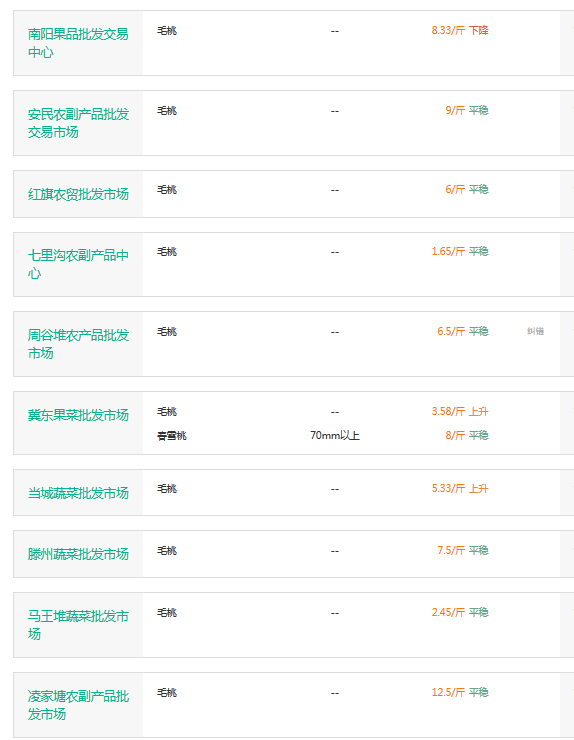Click the 7.5/斤 price entry
The width and height of the screenshot is (574, 740).
pyautogui.click(x=463, y=551)
